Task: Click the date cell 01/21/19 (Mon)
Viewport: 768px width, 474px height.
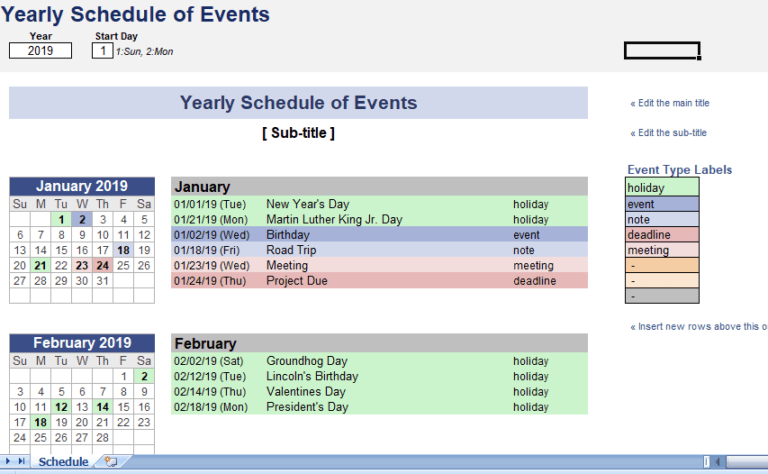Action: (x=211, y=219)
